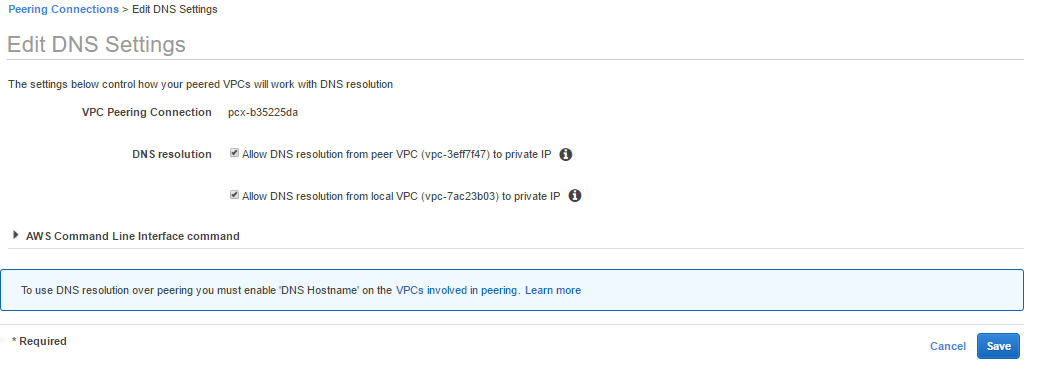Click info icon beside local VPC option

tap(575, 196)
